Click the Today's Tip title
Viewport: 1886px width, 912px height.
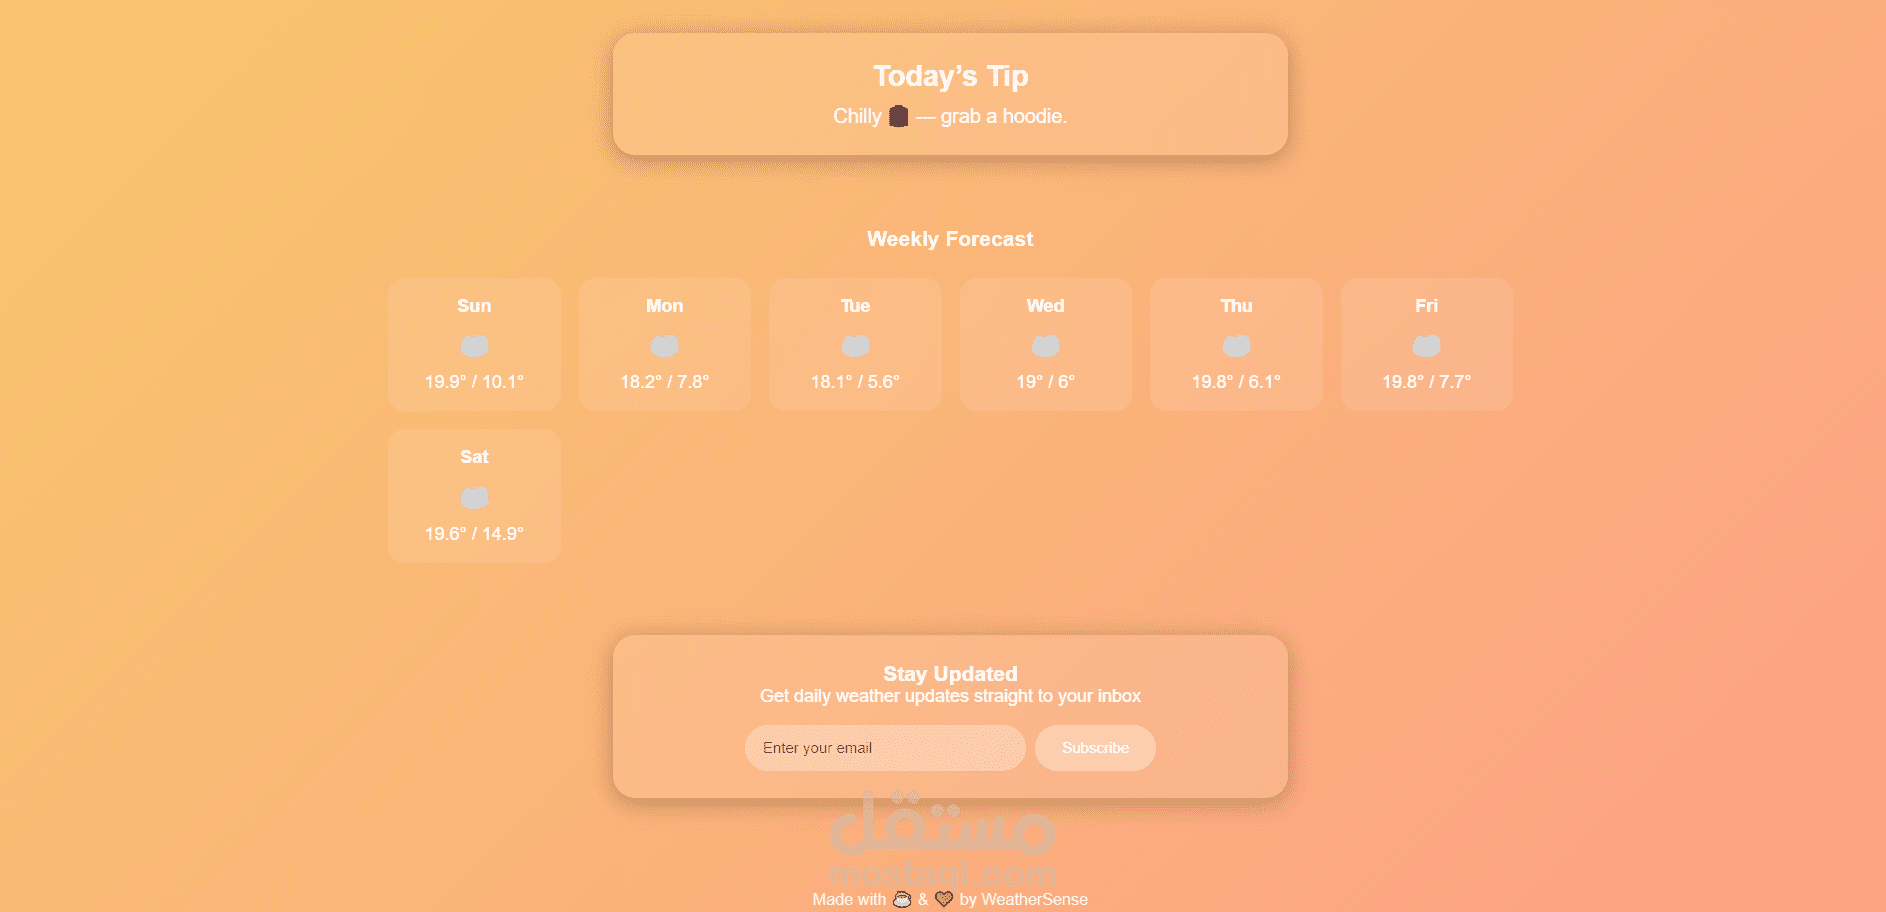click(950, 76)
